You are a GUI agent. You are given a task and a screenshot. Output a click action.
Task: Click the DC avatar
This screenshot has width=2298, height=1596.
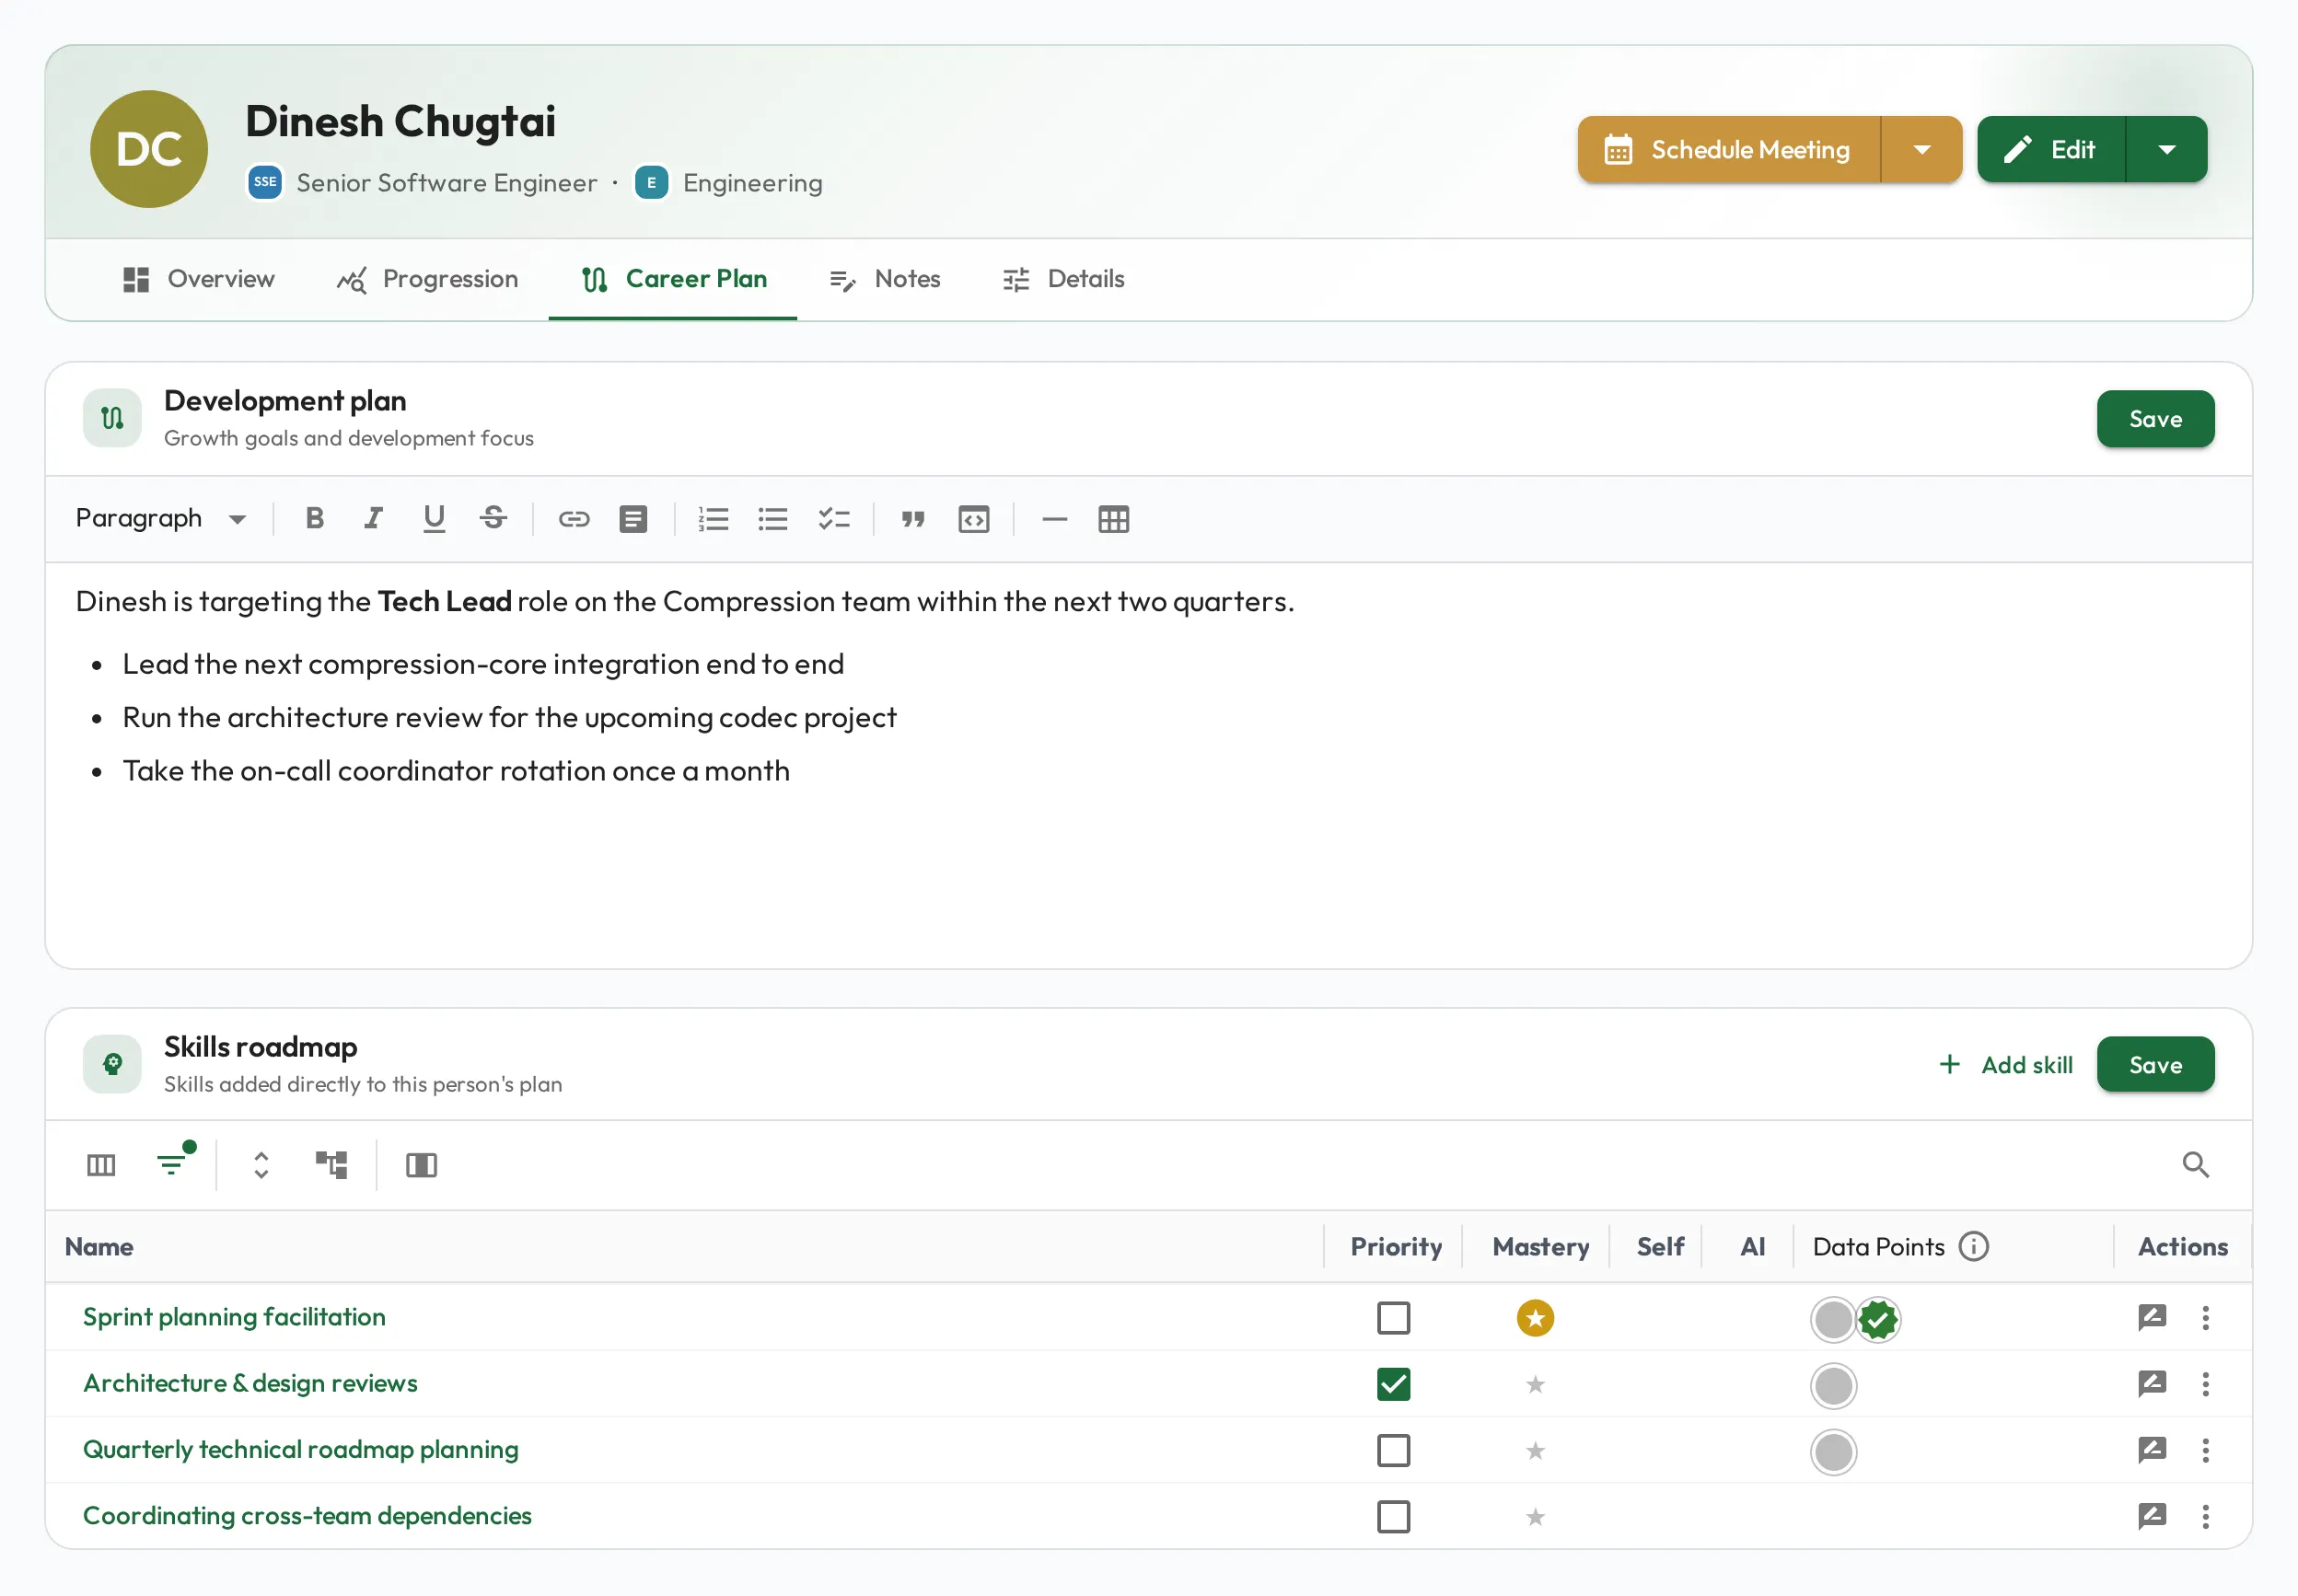click(x=149, y=149)
